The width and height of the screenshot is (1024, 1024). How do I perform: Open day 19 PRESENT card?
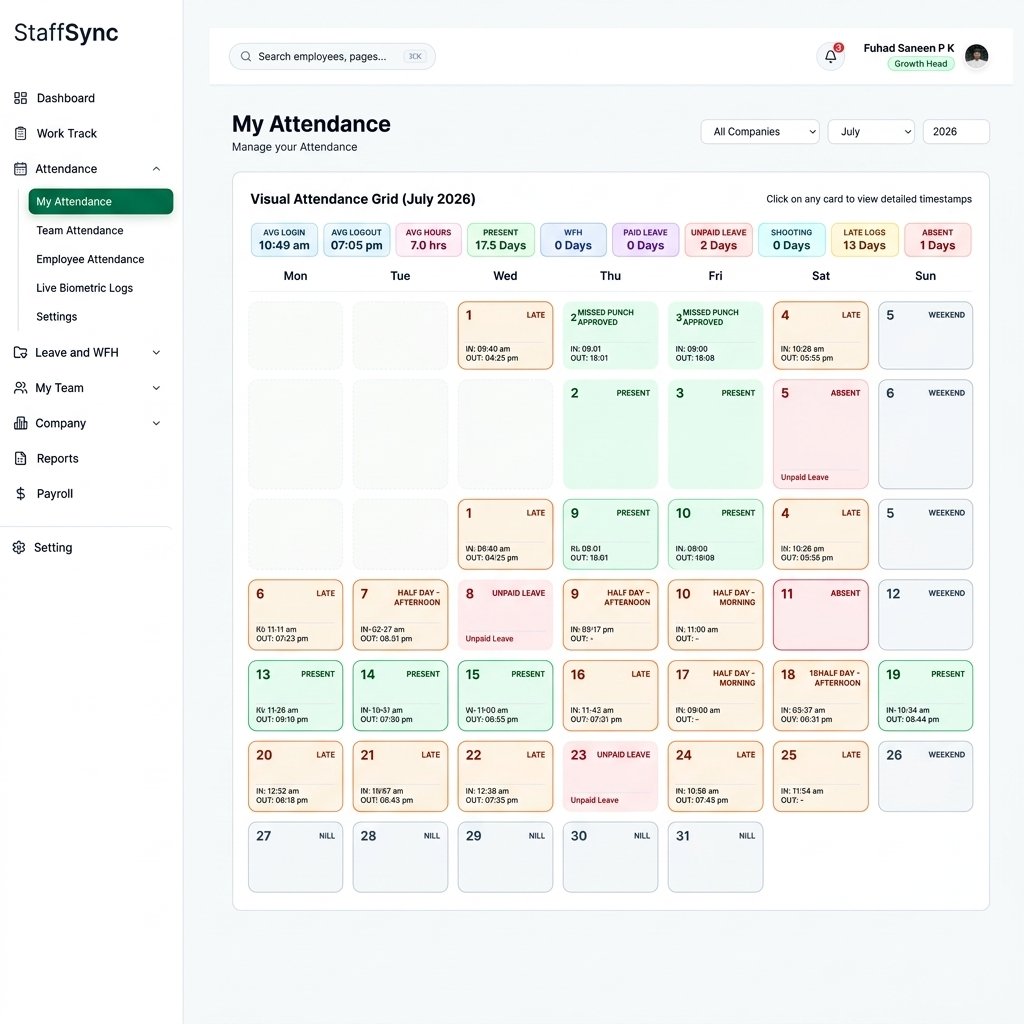(925, 696)
